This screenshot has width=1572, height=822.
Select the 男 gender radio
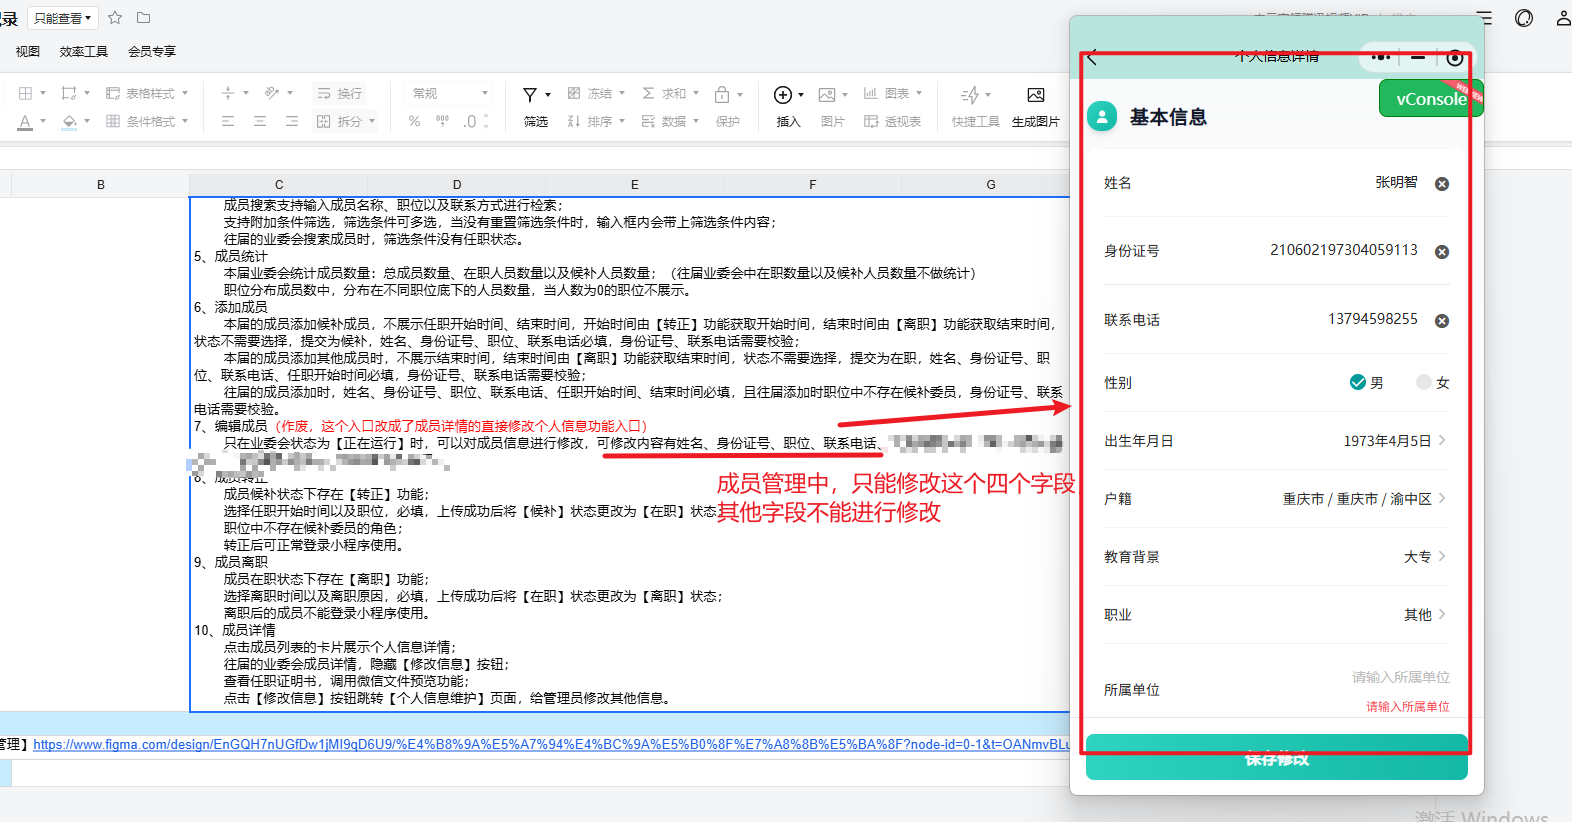[1358, 382]
